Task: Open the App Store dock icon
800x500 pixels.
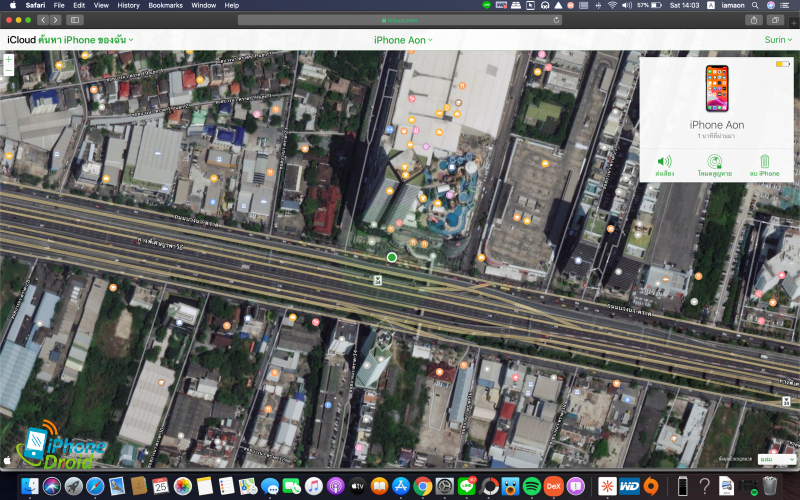Action: pyautogui.click(x=401, y=486)
